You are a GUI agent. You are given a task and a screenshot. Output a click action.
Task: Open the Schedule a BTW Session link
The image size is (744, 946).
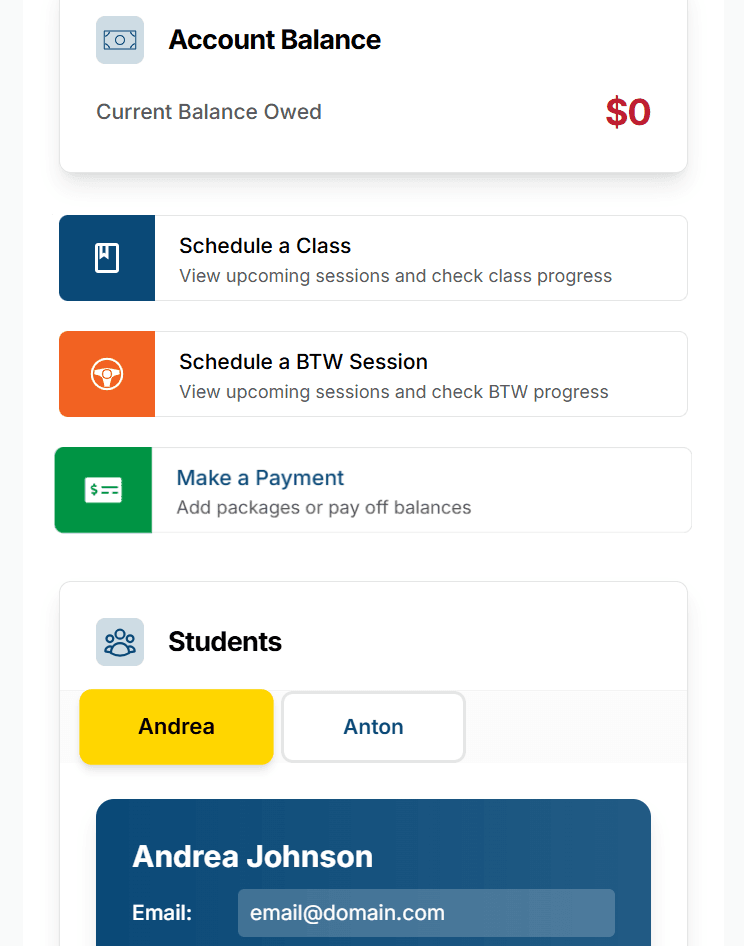point(303,362)
